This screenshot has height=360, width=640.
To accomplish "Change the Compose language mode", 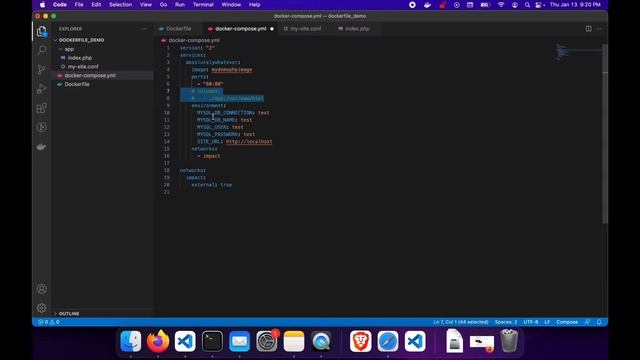I will (567, 322).
